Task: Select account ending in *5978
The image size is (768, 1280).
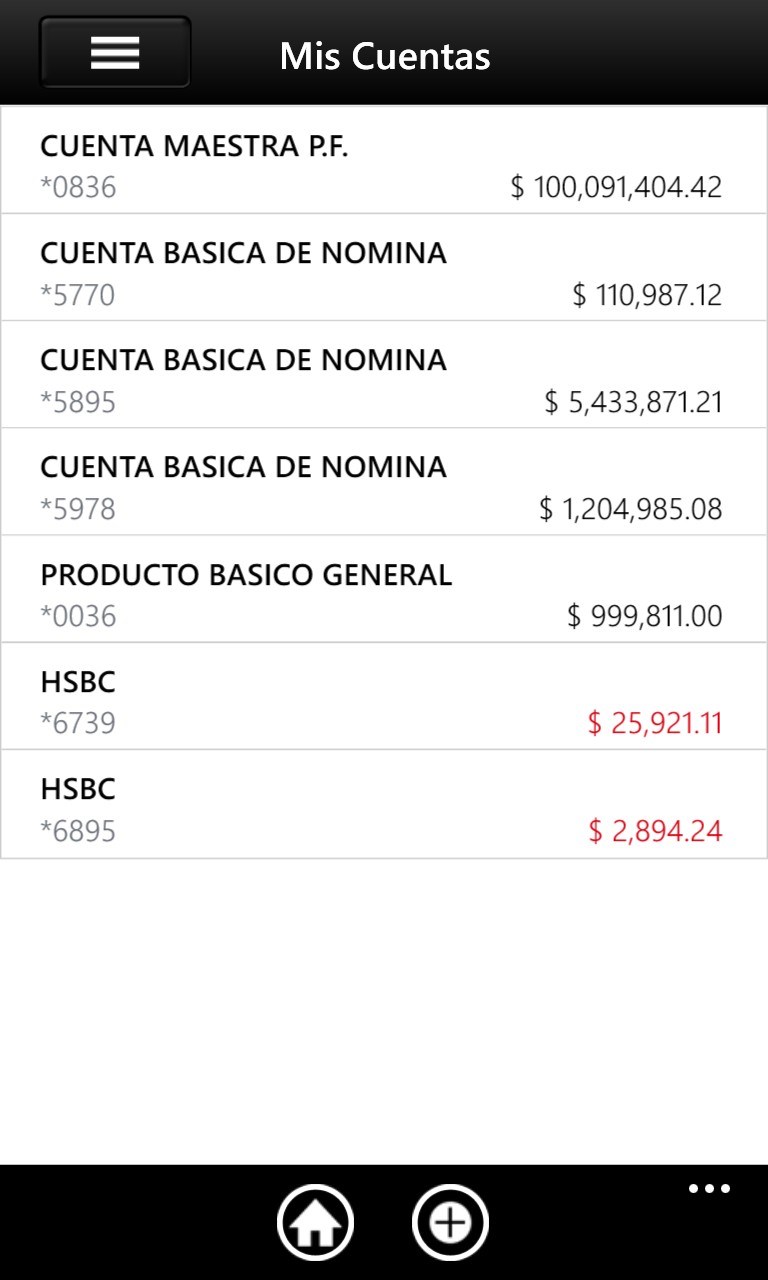Action: point(384,481)
